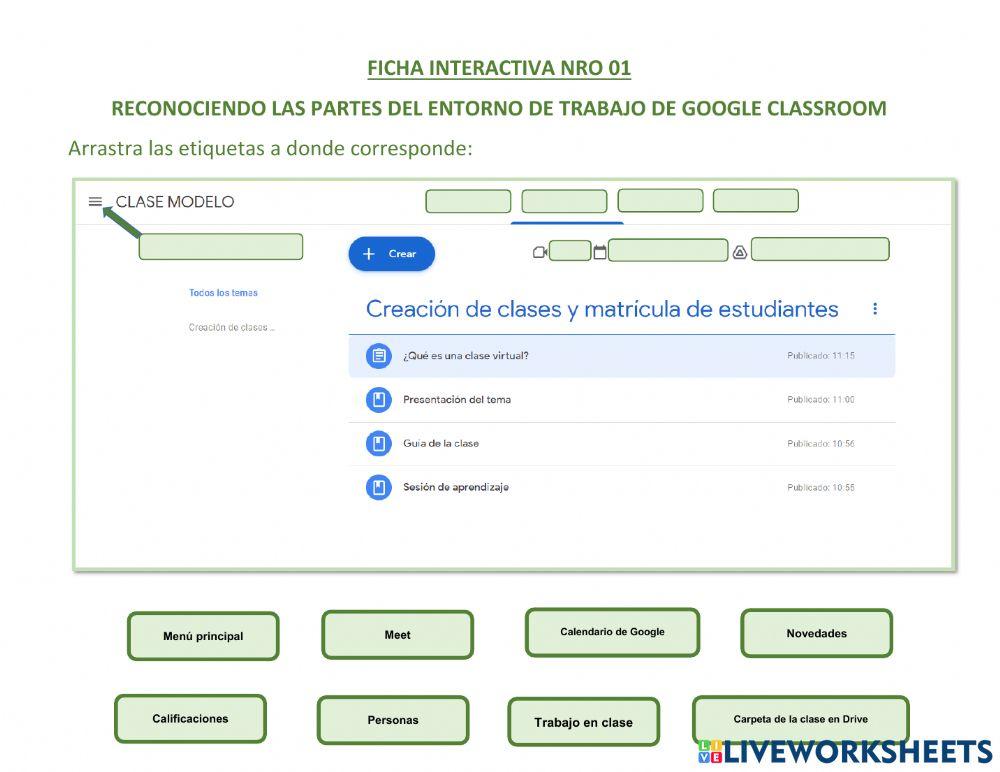Click the icon beside Presentación del tema

pos(378,400)
